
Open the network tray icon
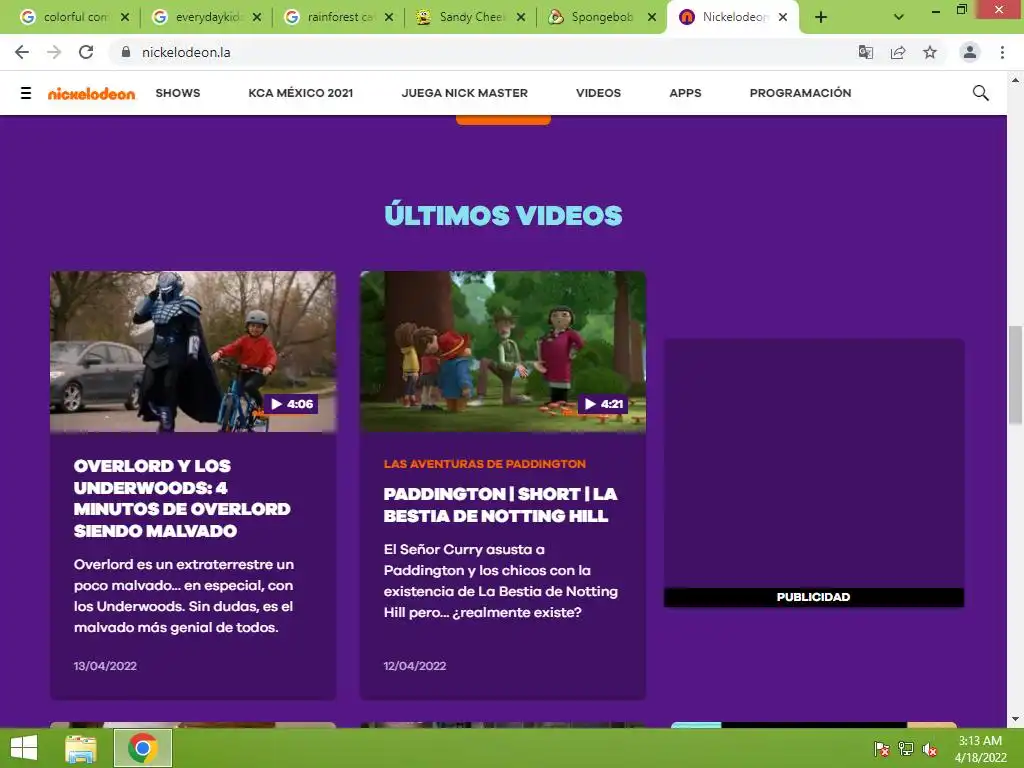906,749
